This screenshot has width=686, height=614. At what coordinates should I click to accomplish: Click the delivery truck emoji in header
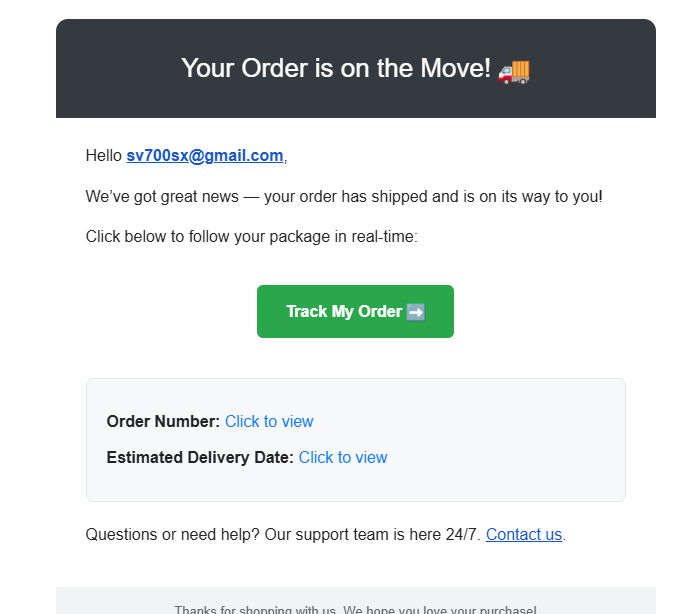tap(514, 72)
